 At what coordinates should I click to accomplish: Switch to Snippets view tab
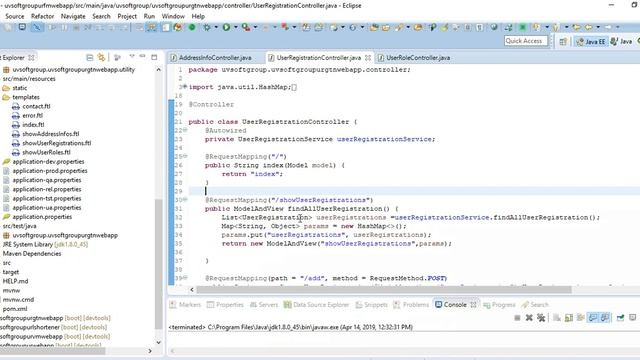tap(371, 304)
